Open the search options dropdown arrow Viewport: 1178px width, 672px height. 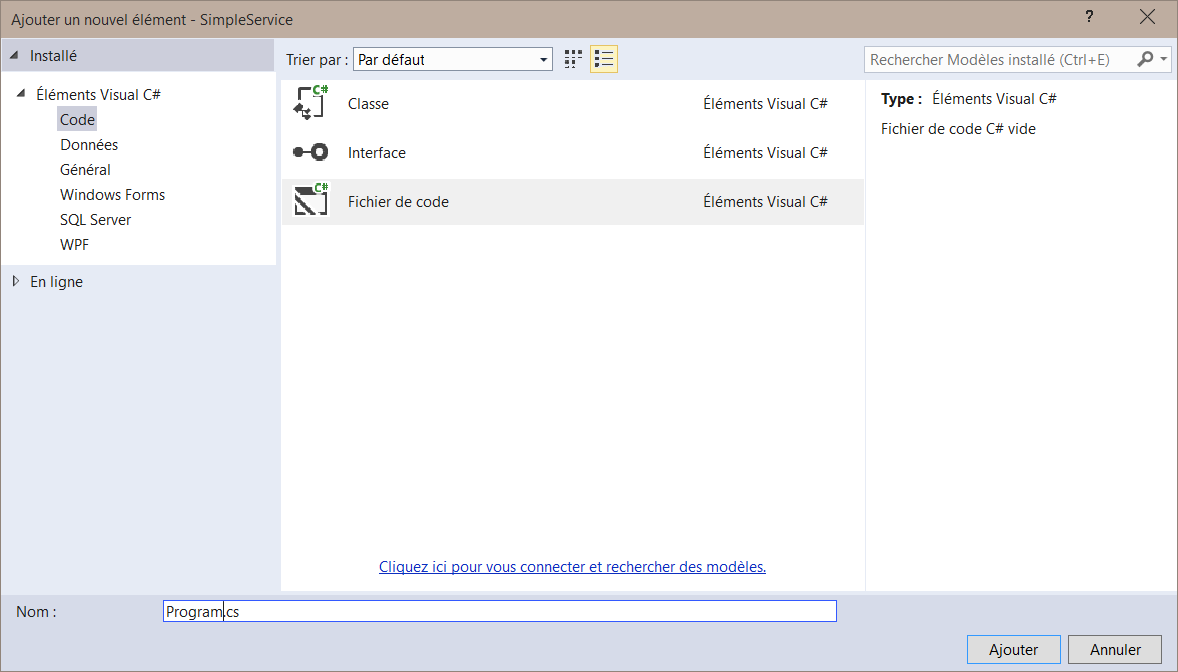(x=1165, y=60)
